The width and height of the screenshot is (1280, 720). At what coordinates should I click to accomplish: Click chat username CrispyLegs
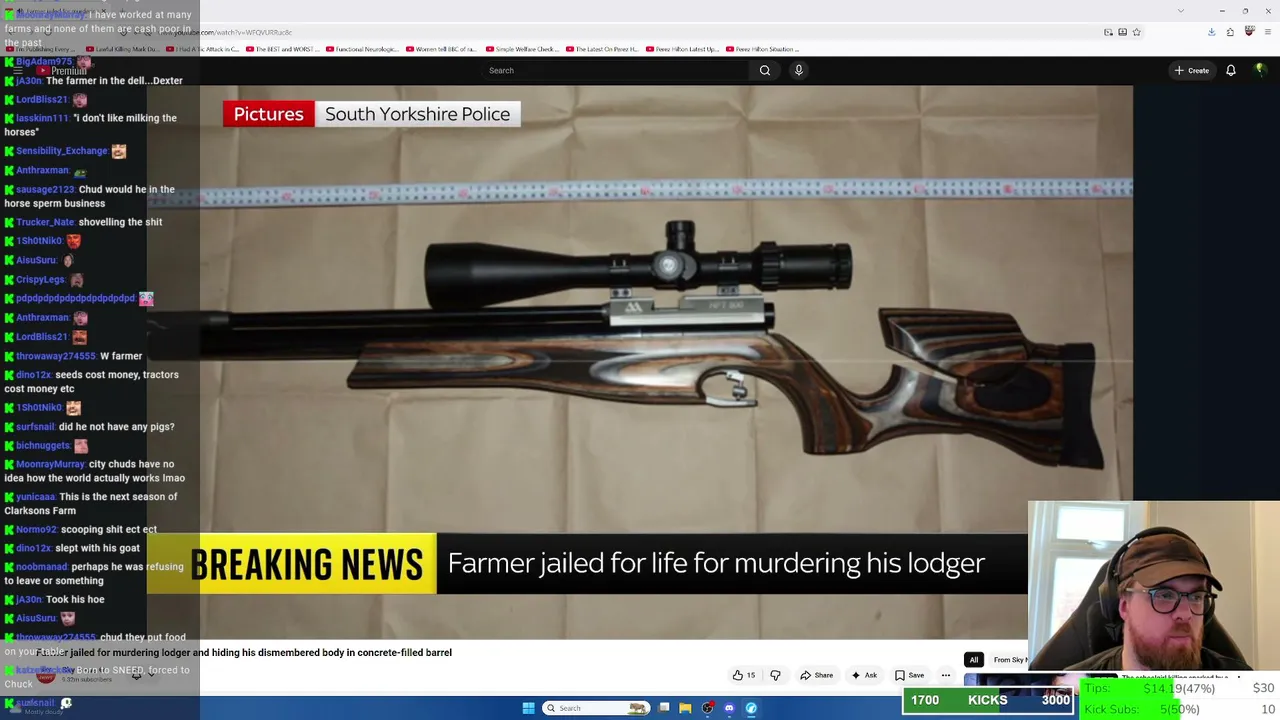(40, 280)
